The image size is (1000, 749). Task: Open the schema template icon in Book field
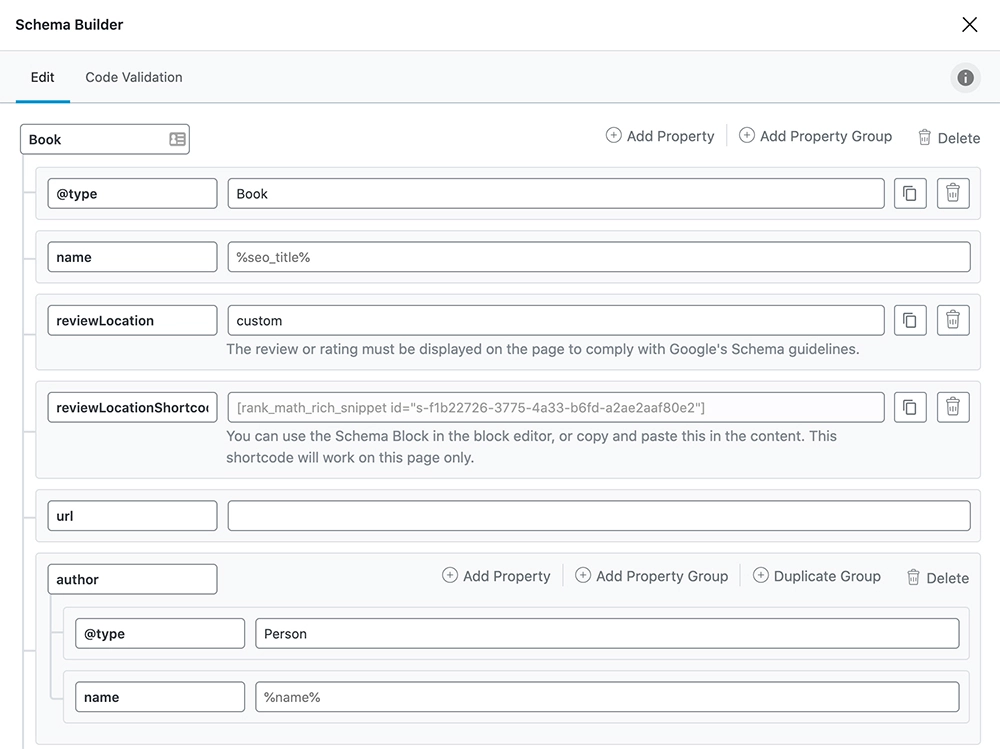click(177, 139)
